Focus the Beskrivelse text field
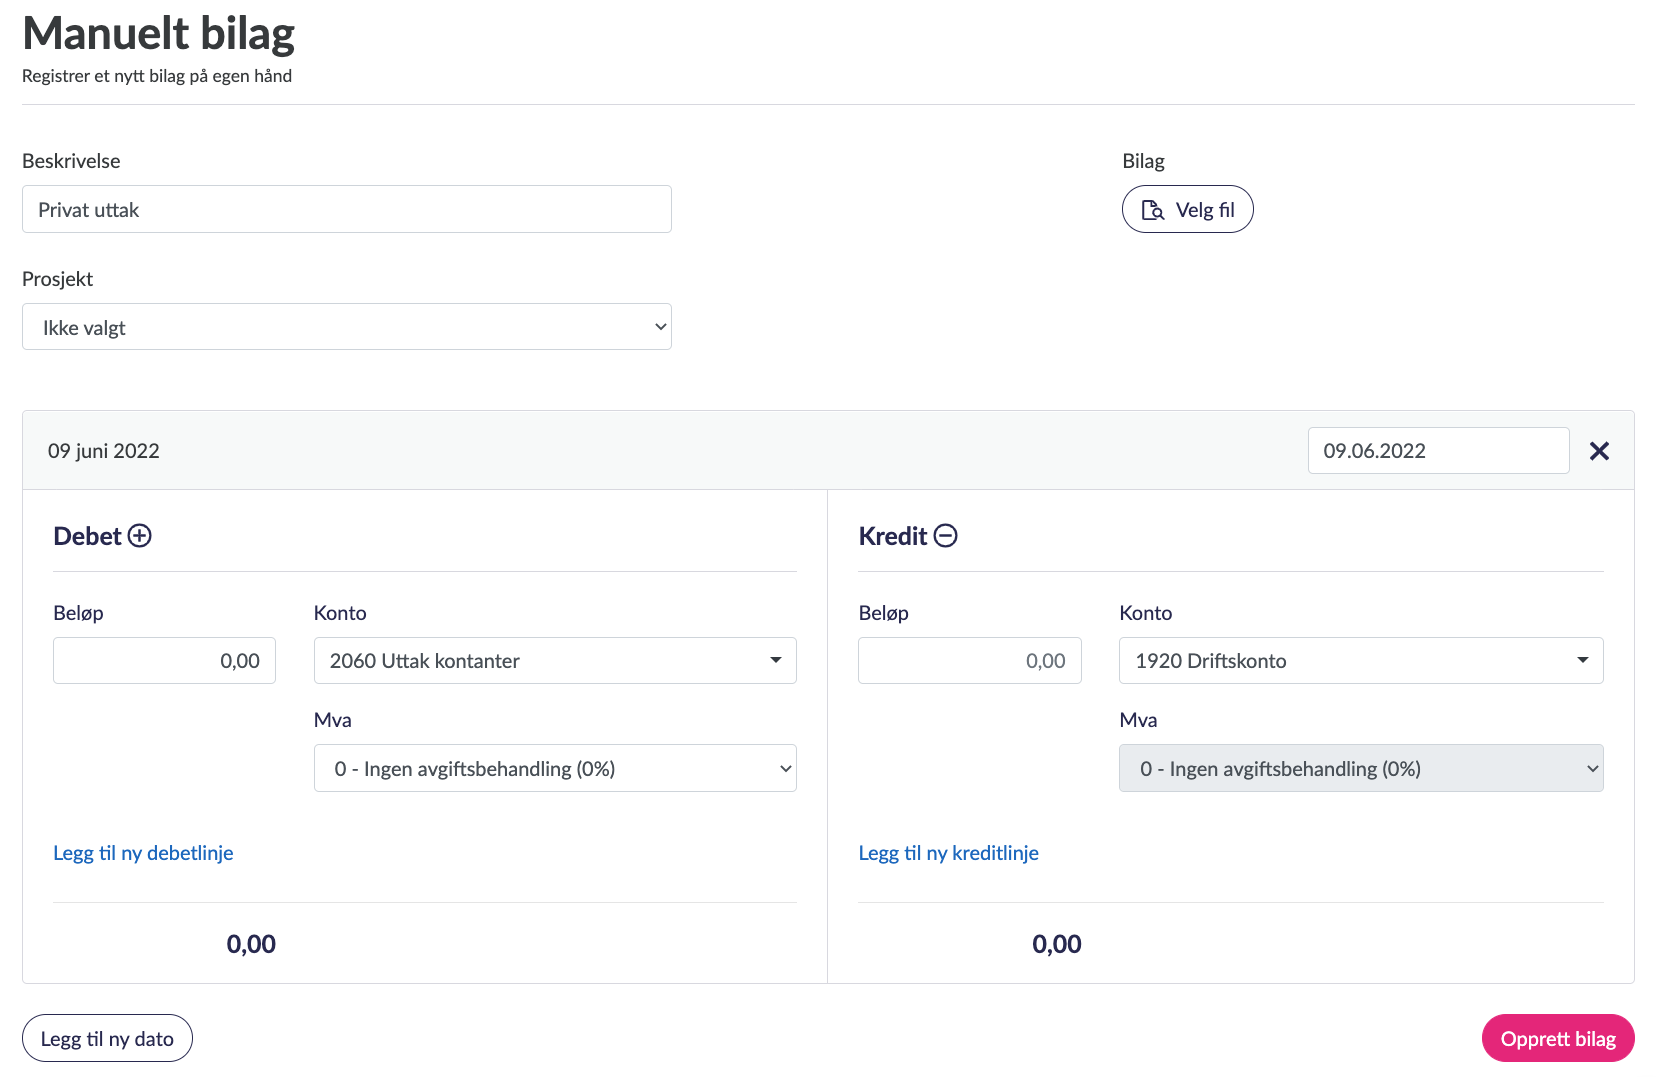This screenshot has height=1077, width=1656. (346, 210)
